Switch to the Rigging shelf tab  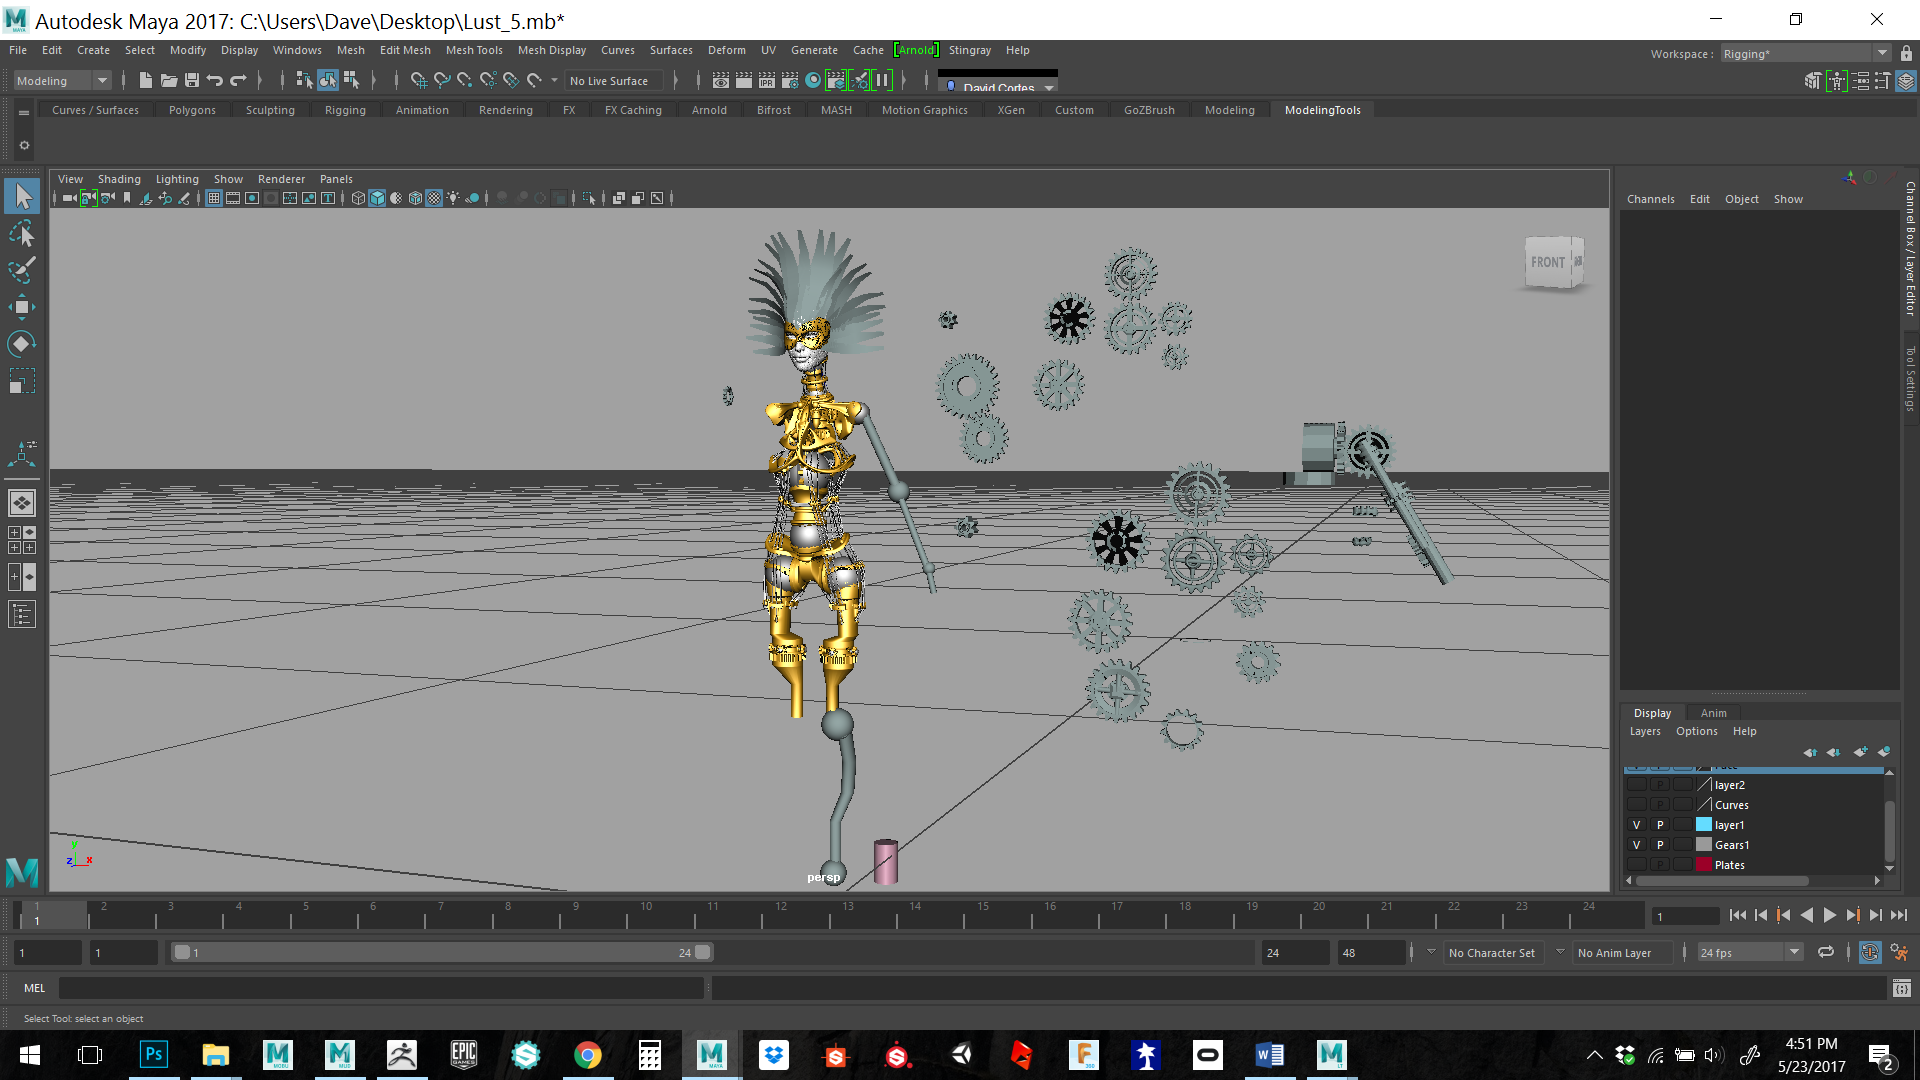point(345,110)
